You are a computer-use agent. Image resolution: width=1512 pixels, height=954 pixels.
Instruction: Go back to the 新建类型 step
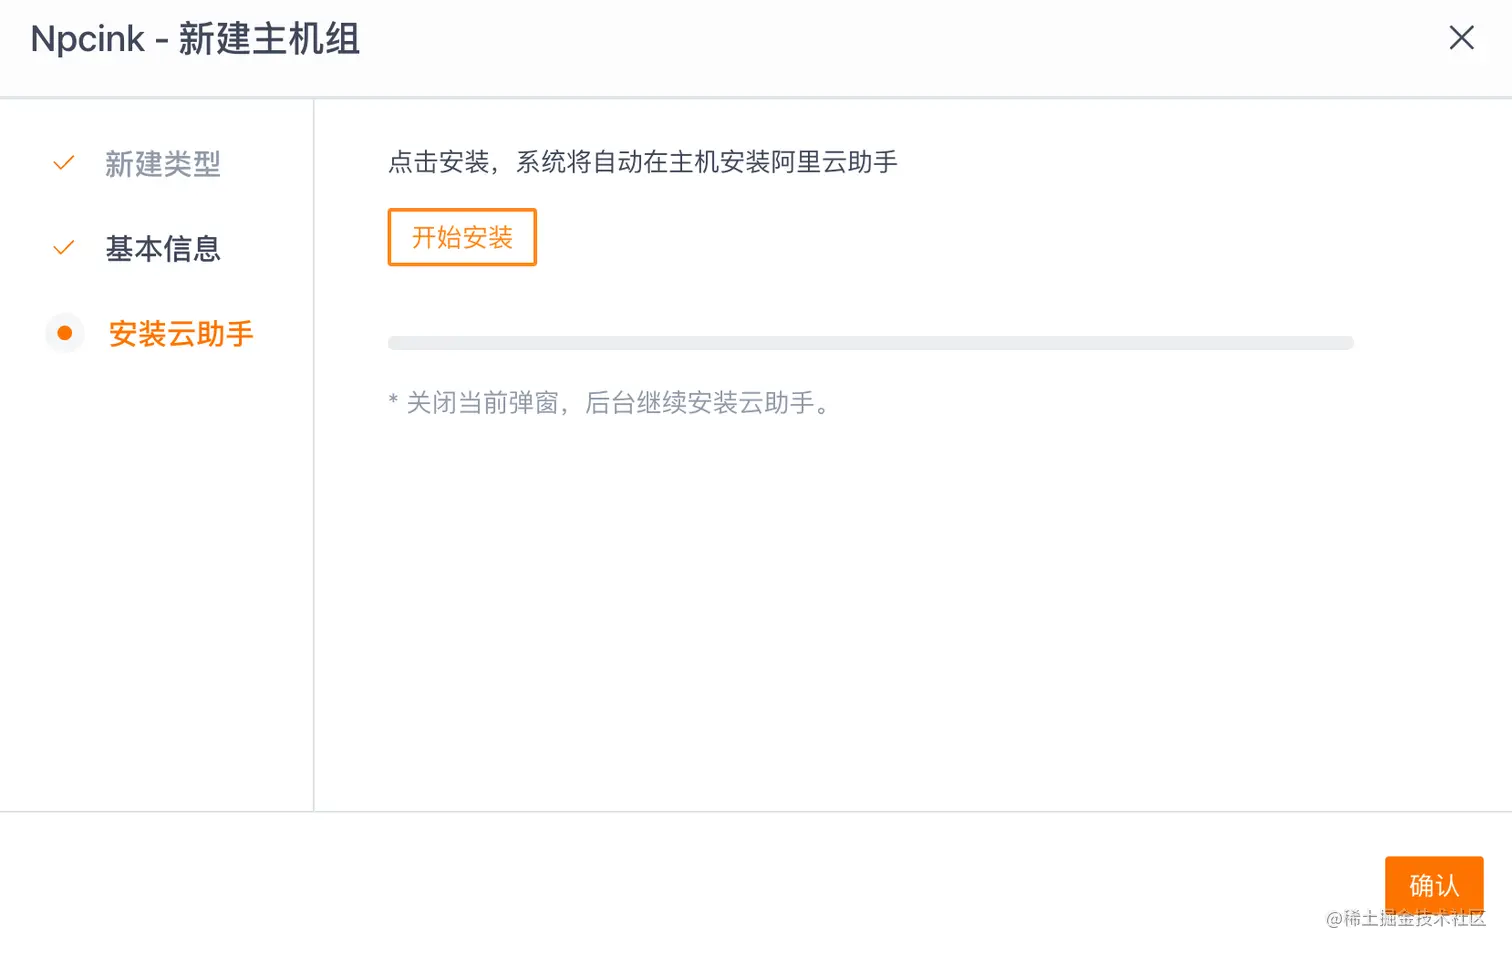(x=162, y=164)
